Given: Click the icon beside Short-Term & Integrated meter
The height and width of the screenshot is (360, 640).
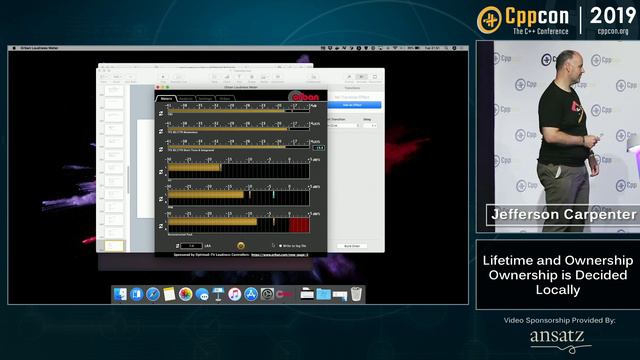Looking at the screenshot, I should click(161, 149).
